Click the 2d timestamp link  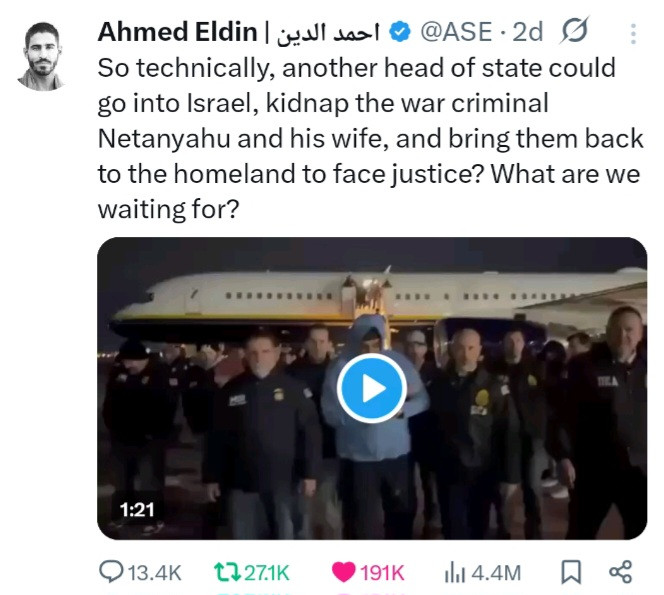pyautogui.click(x=528, y=32)
